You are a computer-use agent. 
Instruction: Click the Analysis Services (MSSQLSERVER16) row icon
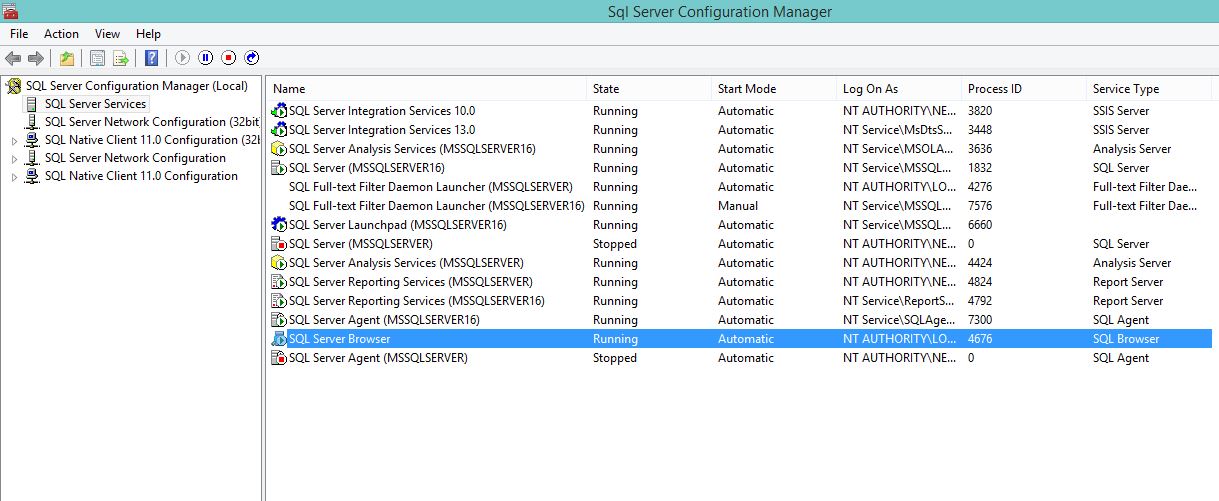(x=279, y=149)
